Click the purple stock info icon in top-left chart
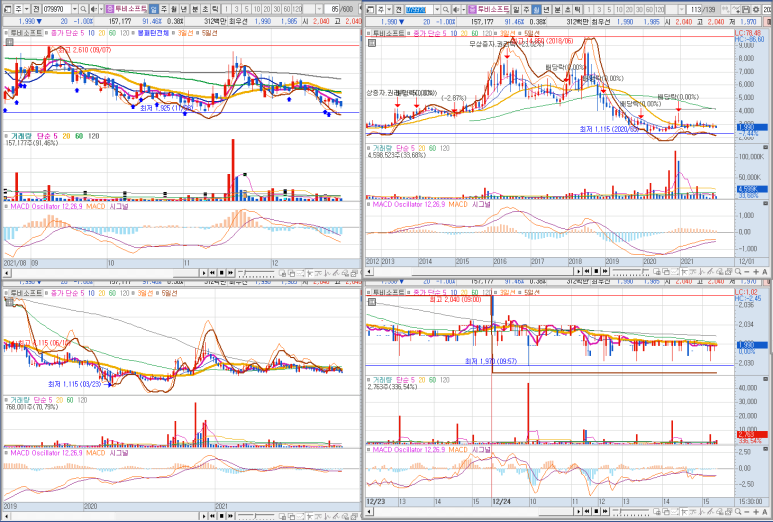 tap(109, 9)
